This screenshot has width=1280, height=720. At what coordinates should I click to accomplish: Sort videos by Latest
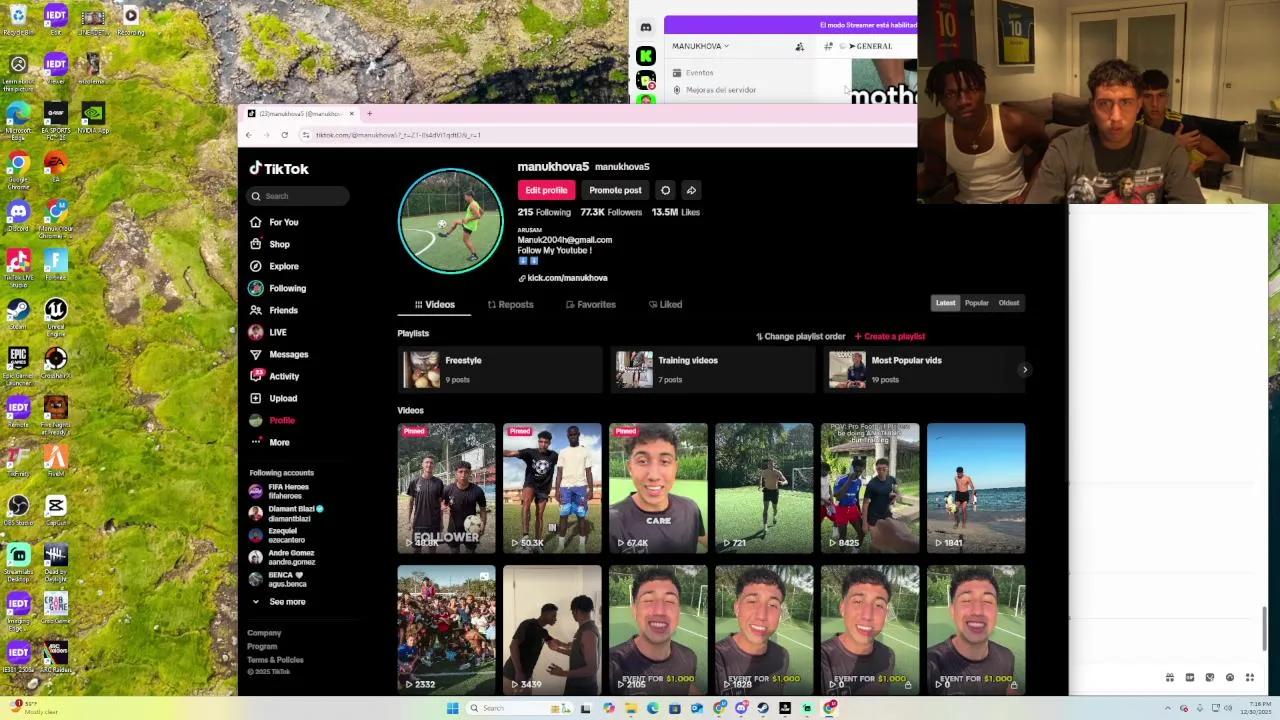pyautogui.click(x=945, y=303)
